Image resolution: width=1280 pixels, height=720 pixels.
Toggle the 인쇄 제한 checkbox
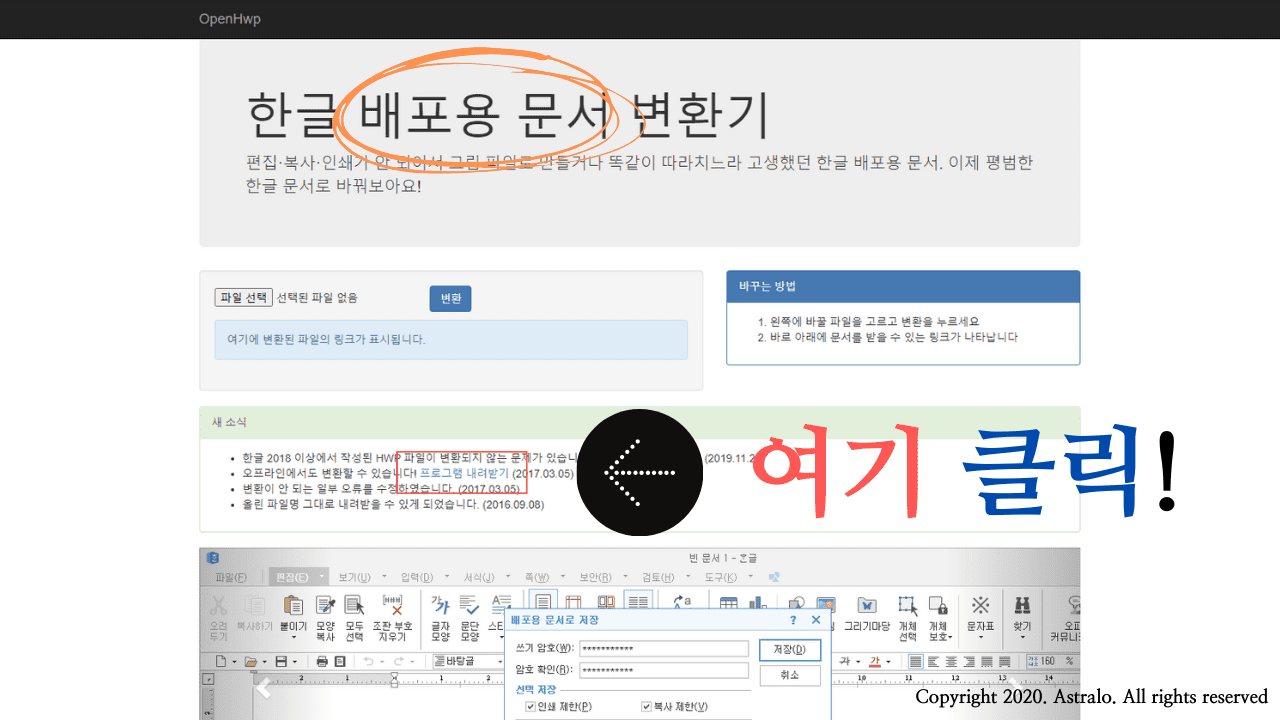[x=530, y=707]
